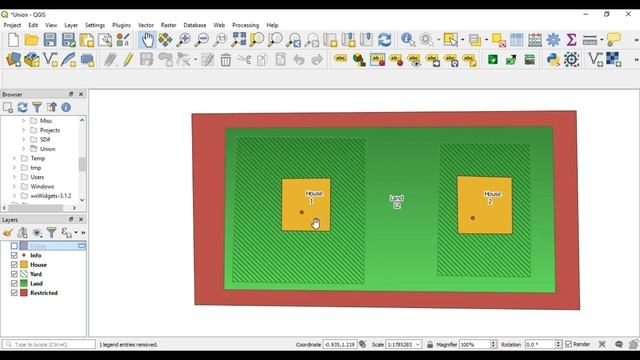Viewport: 640px width, 360px height.
Task: Open the Raster menu
Action: (169, 25)
